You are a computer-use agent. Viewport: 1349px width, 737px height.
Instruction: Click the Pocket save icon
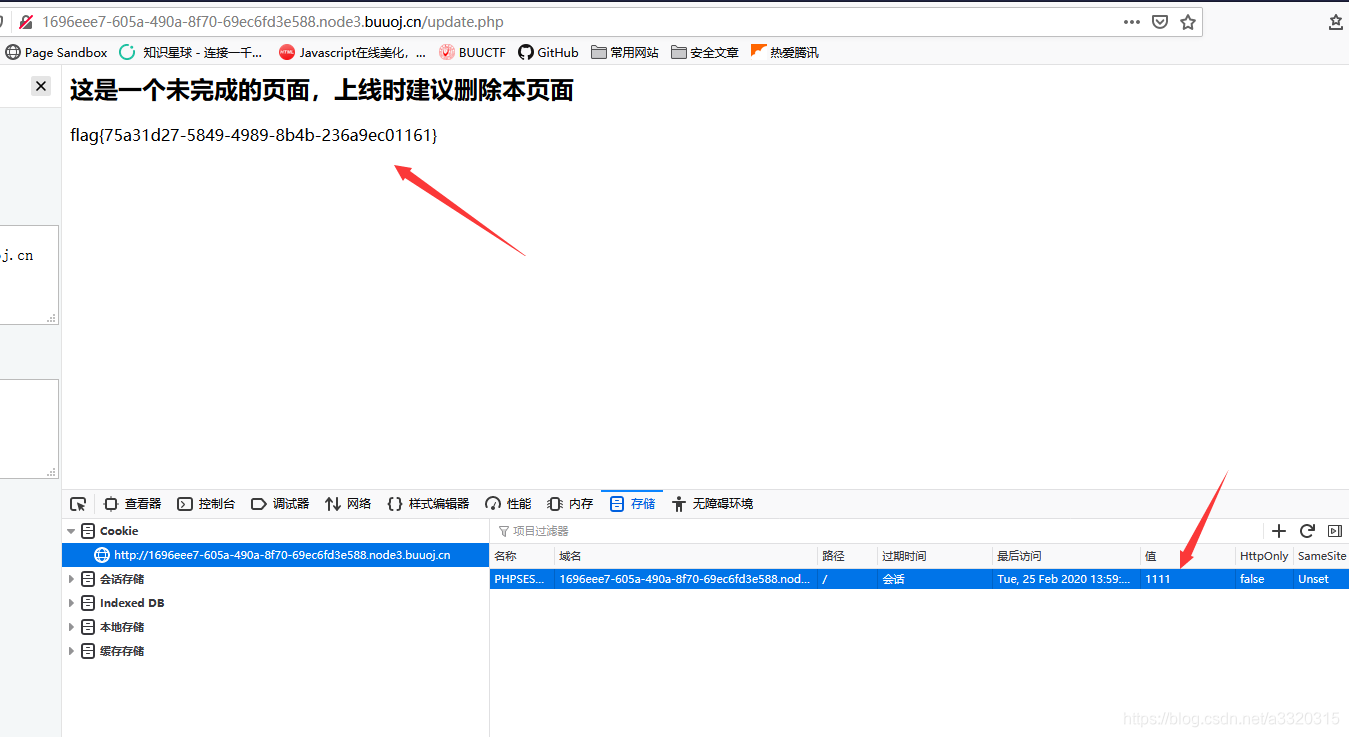[1160, 22]
